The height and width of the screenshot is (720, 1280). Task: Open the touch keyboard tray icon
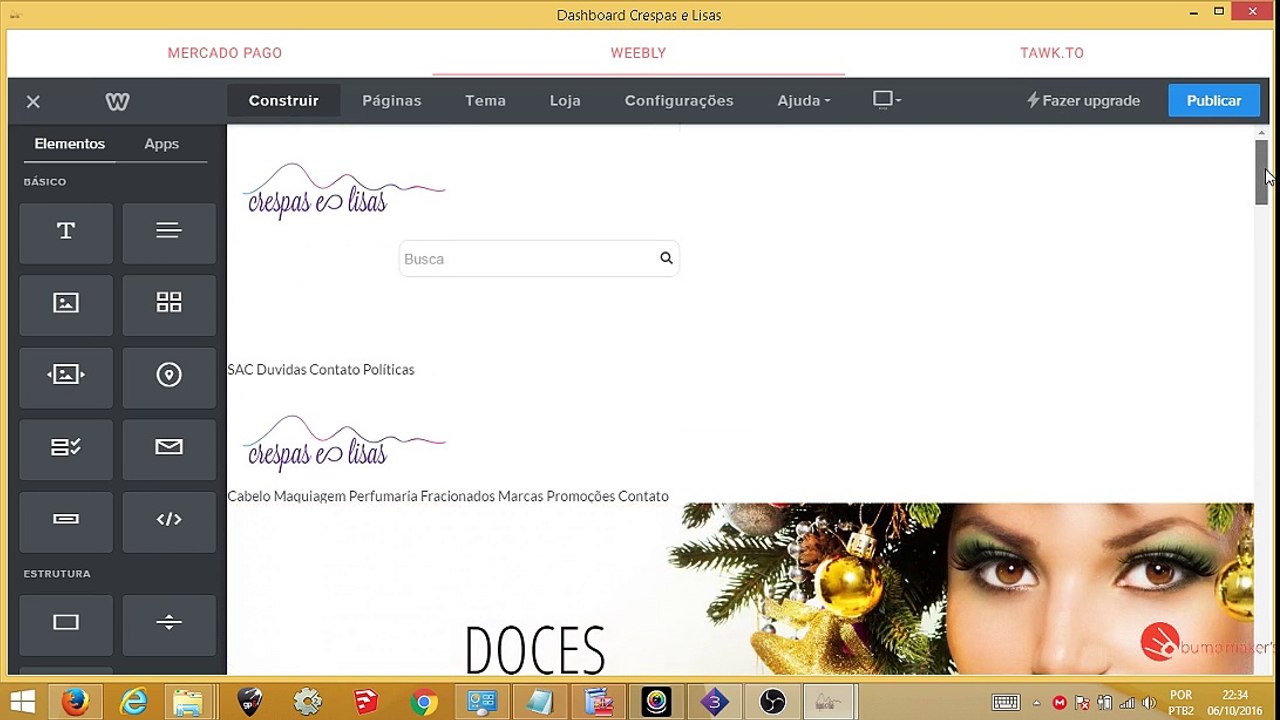click(1005, 703)
